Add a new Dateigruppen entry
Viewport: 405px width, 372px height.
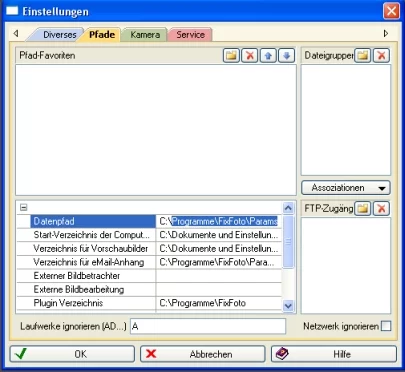(x=363, y=55)
